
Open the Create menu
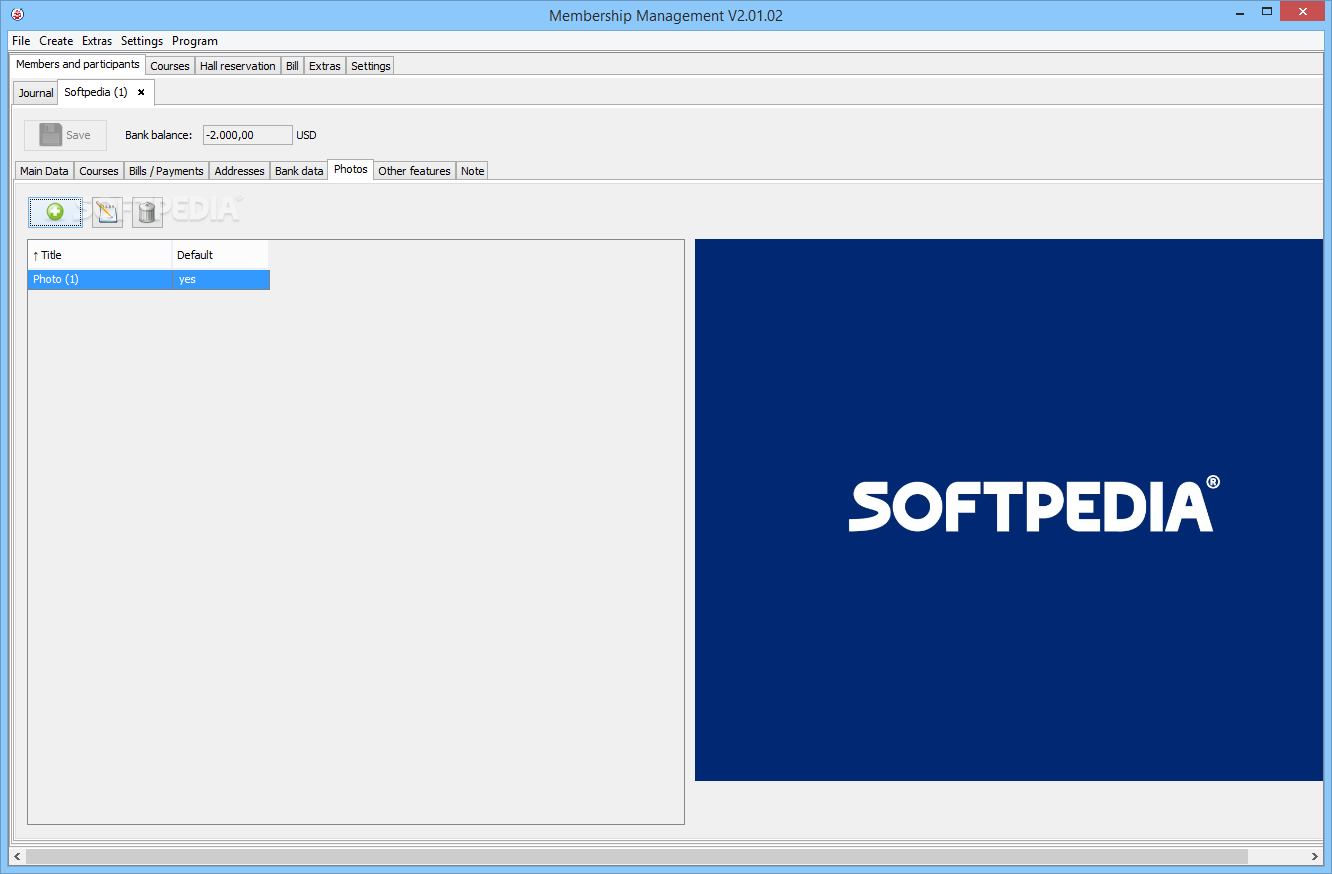click(56, 41)
